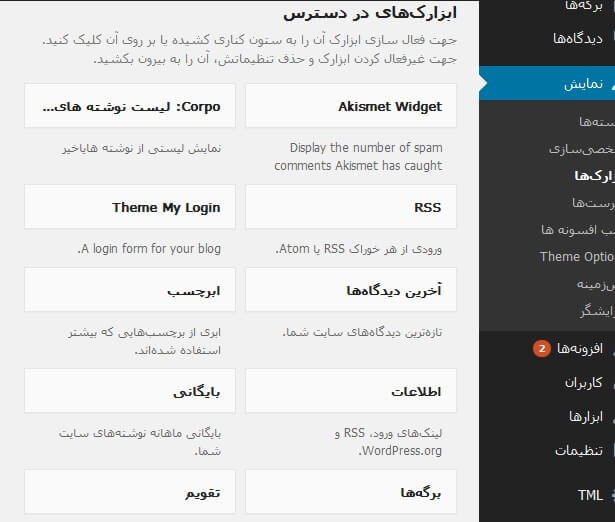Click the RSS widget
Image resolution: width=615 pixels, height=522 pixels.
point(351,207)
